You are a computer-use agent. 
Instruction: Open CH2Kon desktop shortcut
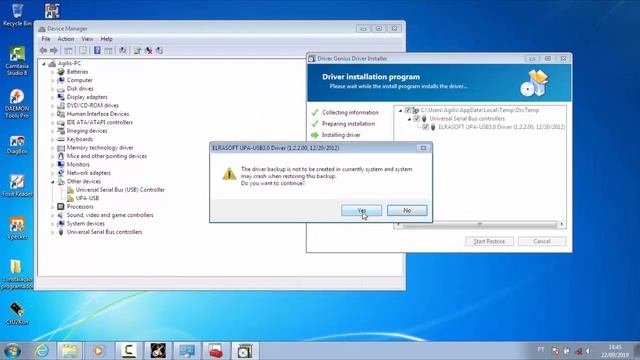pyautogui.click(x=17, y=313)
